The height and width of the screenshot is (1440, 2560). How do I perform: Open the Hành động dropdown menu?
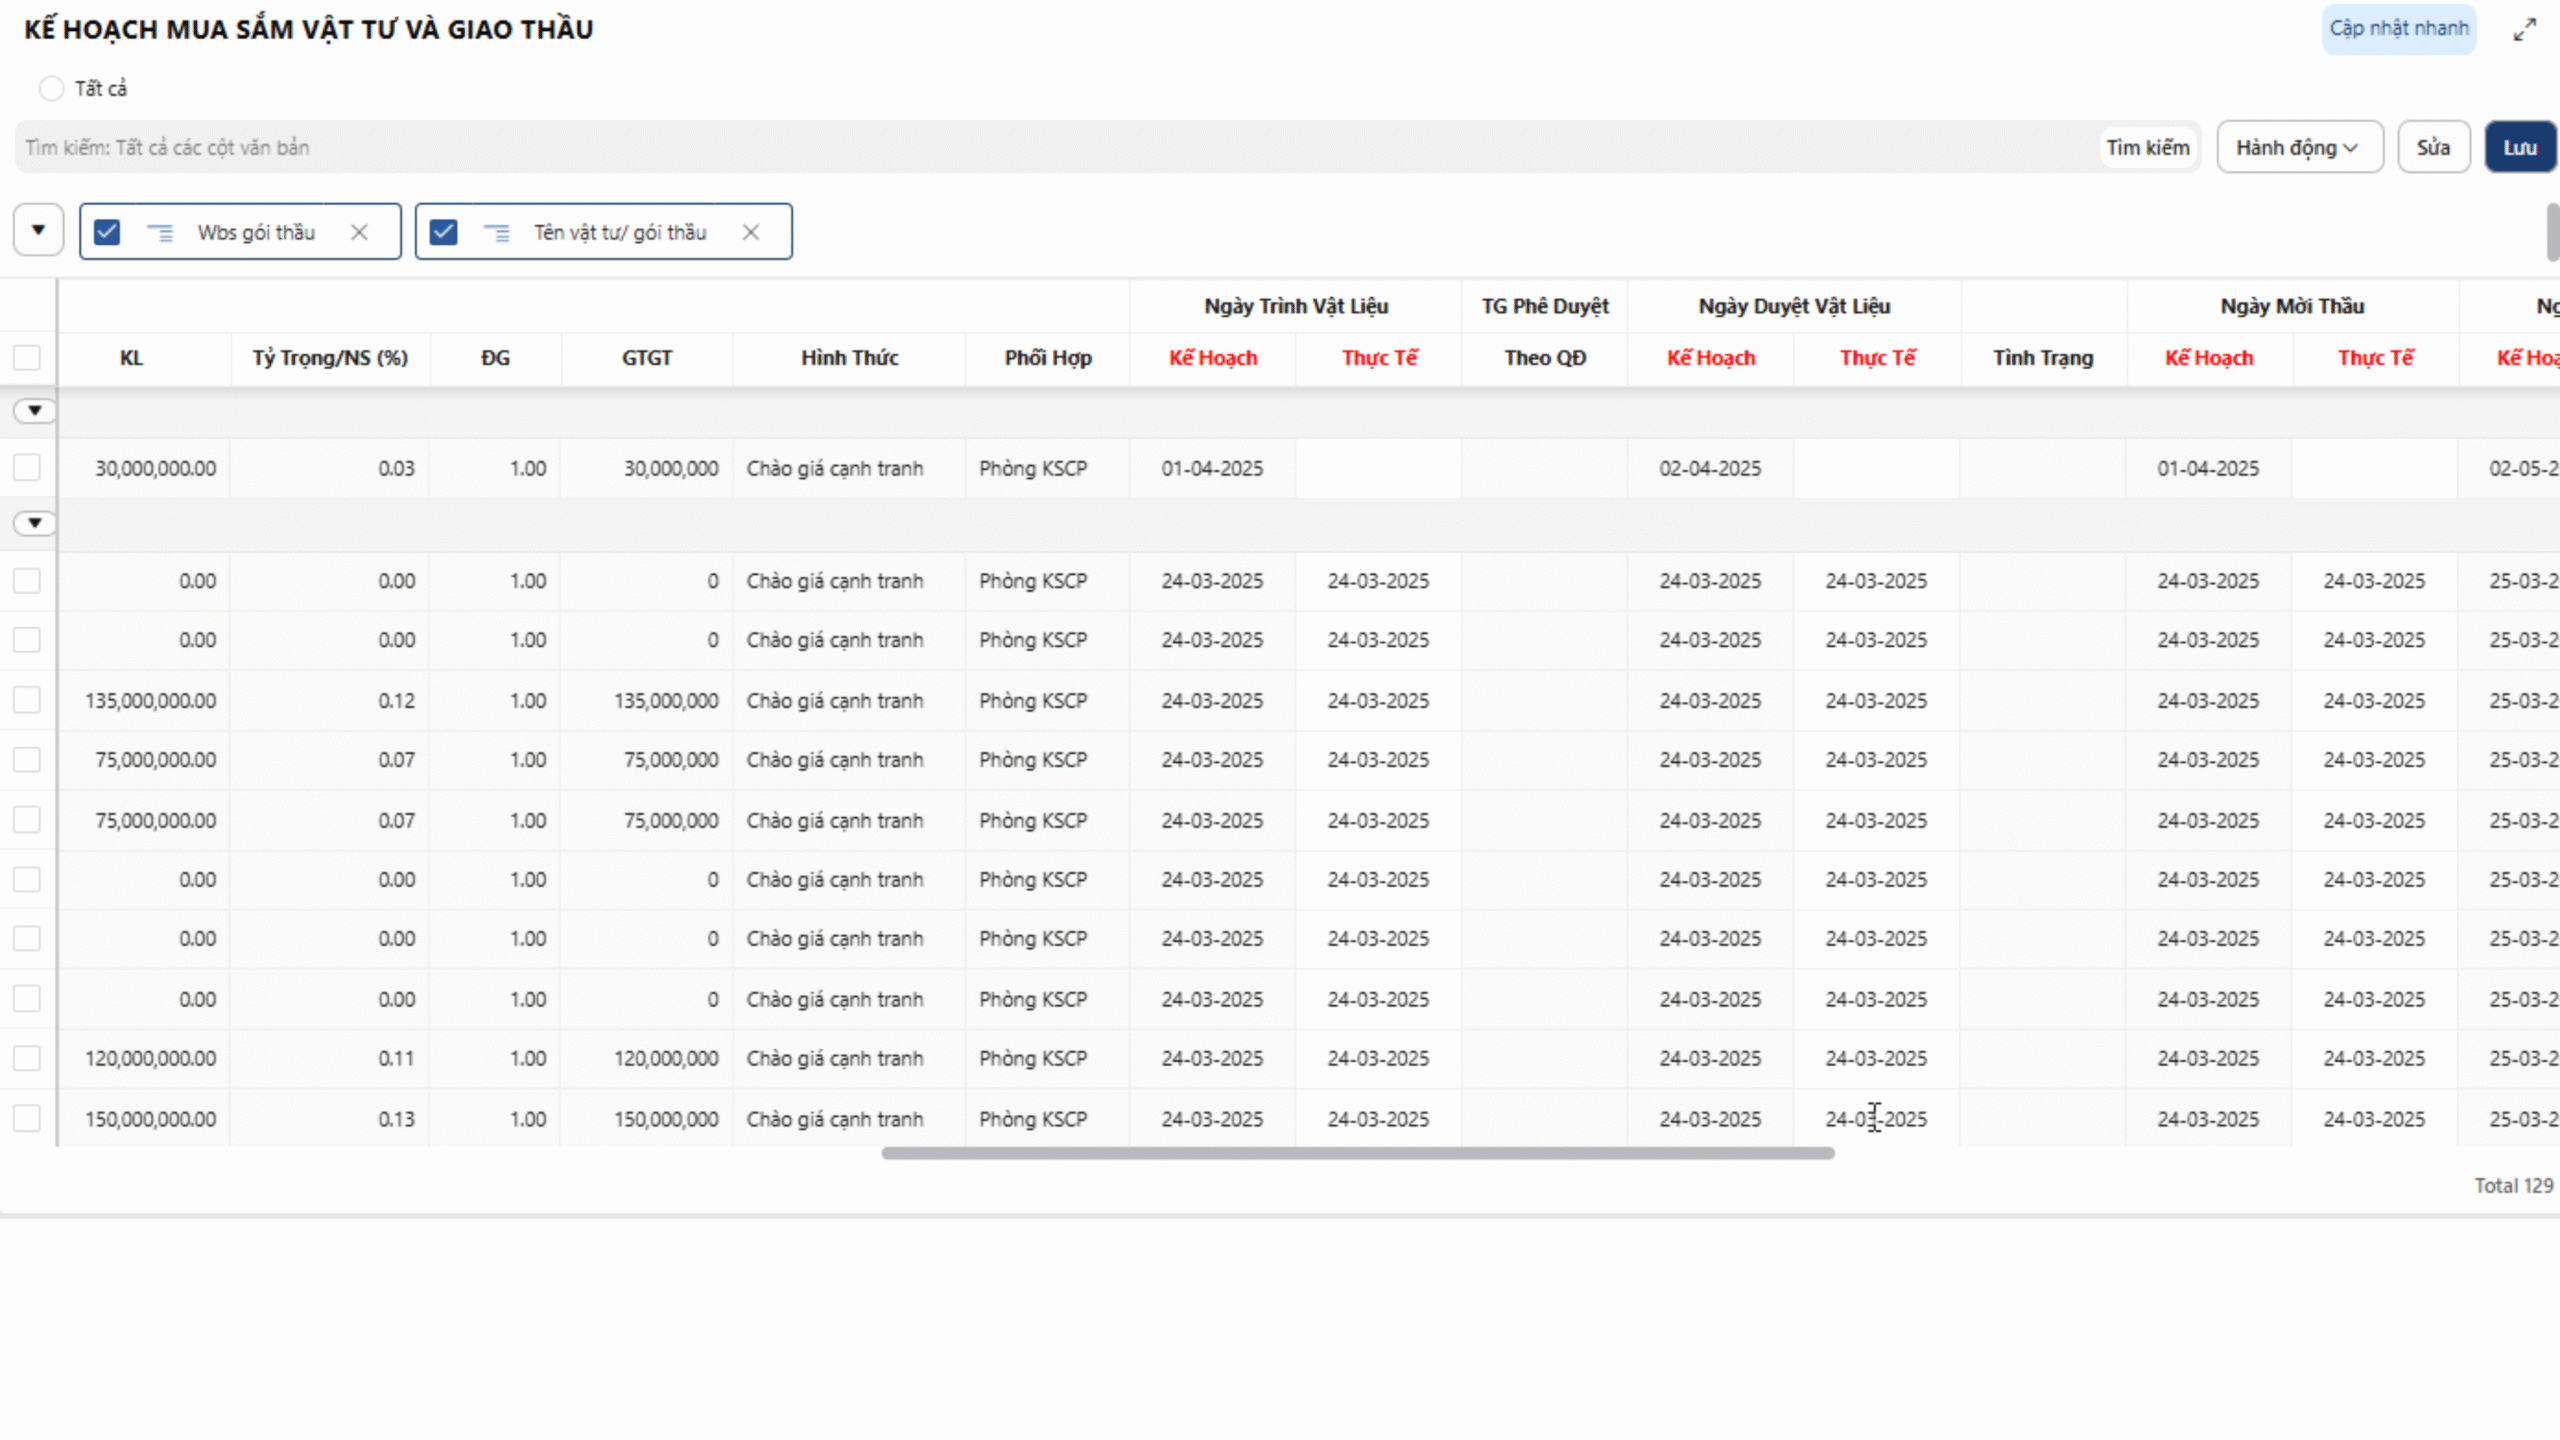click(x=2299, y=148)
